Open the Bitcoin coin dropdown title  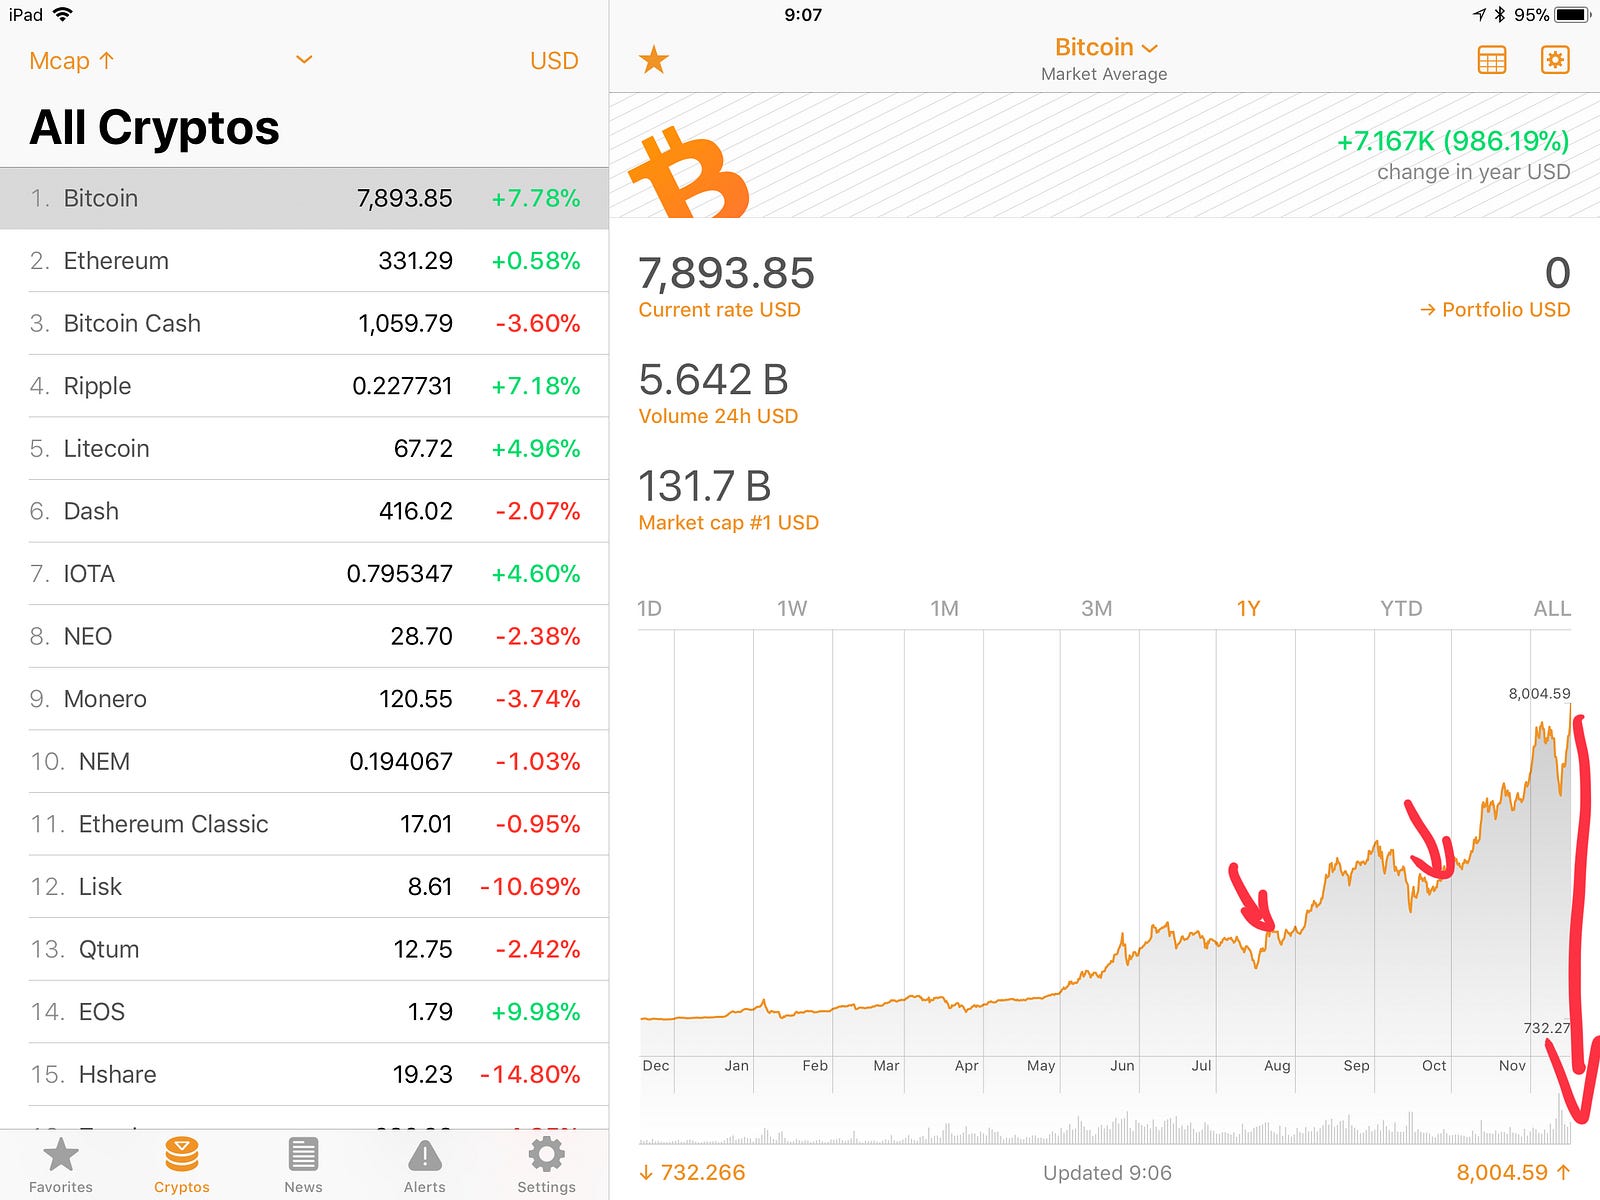[1105, 48]
